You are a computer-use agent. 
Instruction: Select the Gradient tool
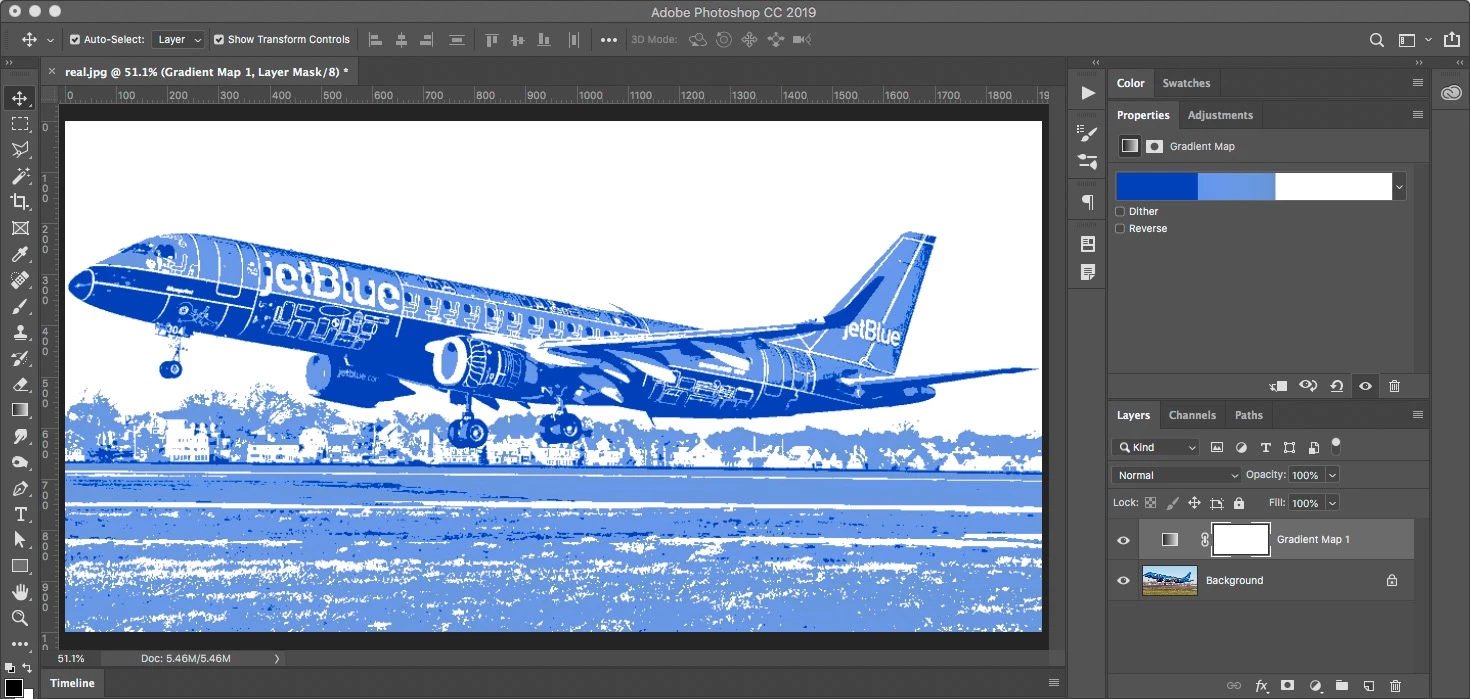coord(20,410)
